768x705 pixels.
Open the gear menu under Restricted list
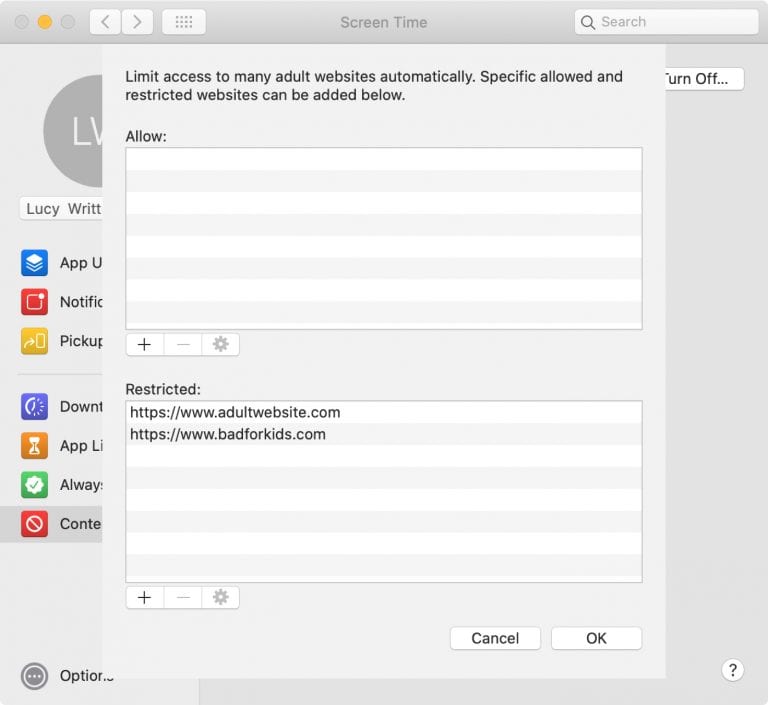pos(221,597)
